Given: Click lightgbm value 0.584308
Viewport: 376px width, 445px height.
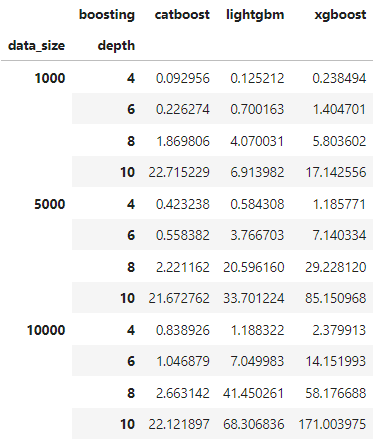Looking at the screenshot, I should pos(257,204).
